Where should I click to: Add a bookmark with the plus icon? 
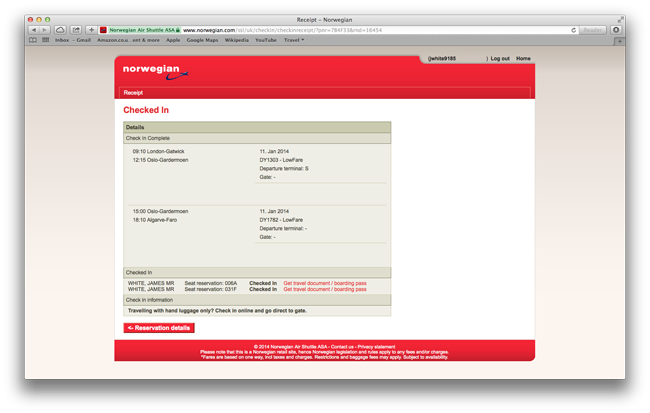92,30
